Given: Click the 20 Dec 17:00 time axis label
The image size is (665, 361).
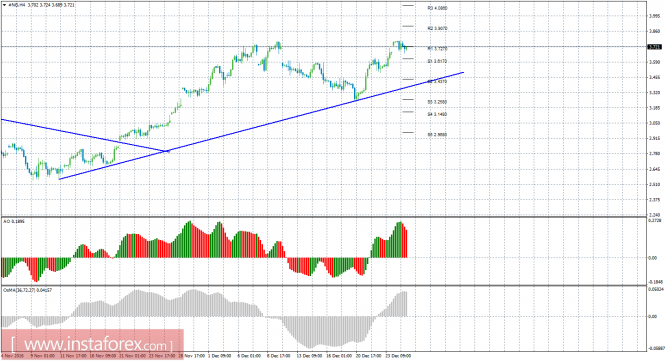Looking at the screenshot, I should 369,356.
